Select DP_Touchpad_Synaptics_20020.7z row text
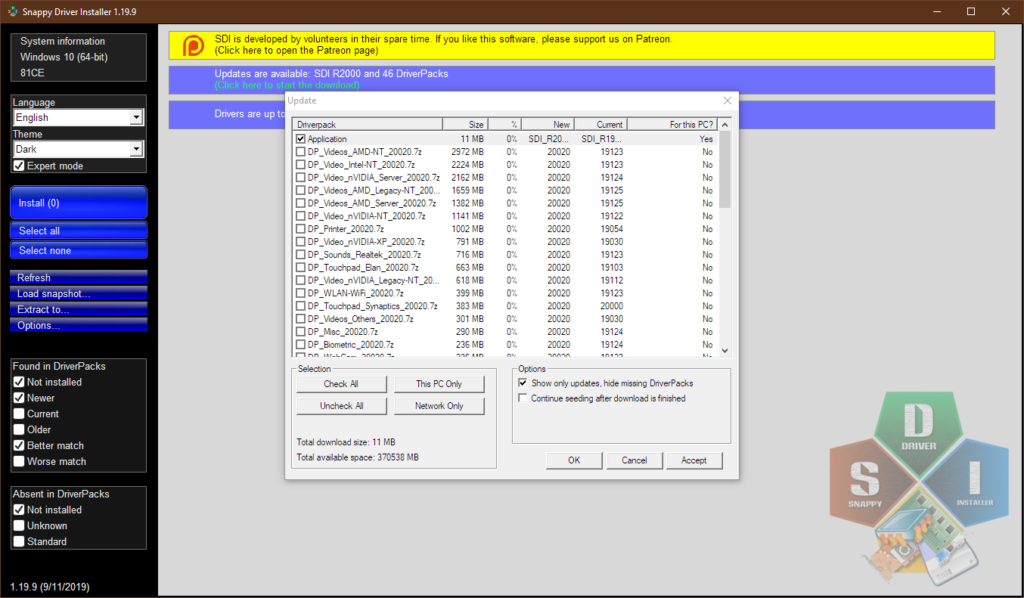1024x598 pixels. (x=372, y=306)
